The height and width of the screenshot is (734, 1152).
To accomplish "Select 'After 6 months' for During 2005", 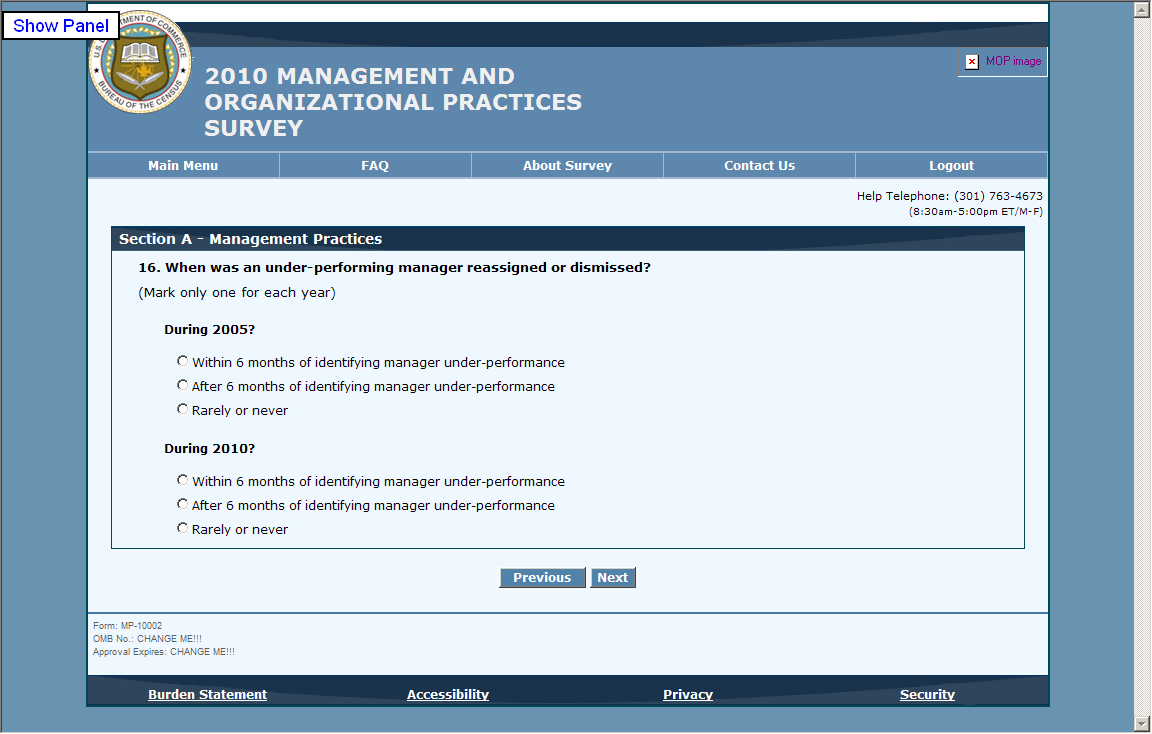I will (182, 385).
